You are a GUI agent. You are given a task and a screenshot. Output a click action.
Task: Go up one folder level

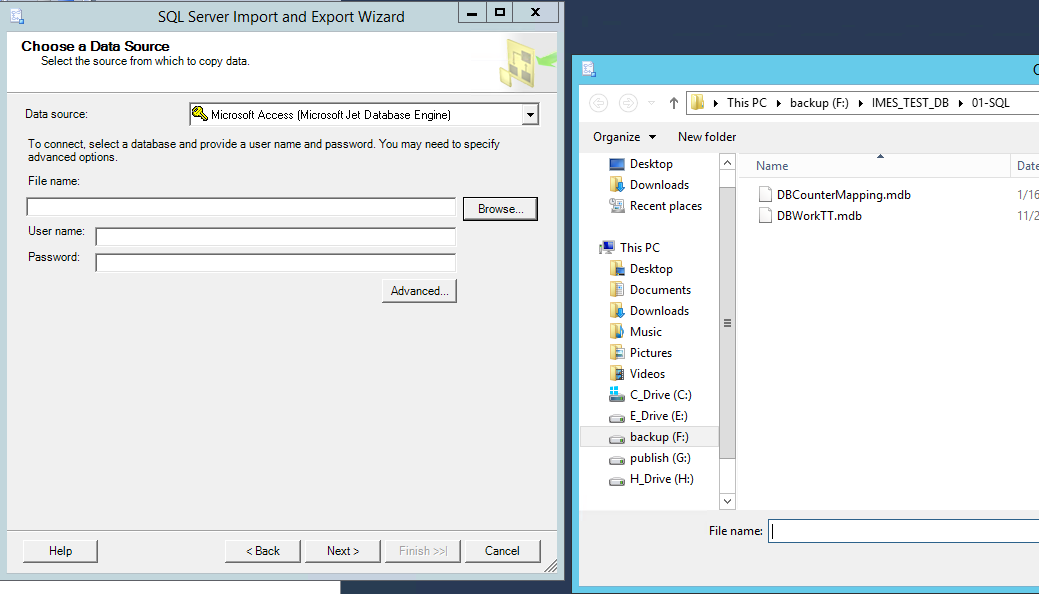pyautogui.click(x=673, y=103)
